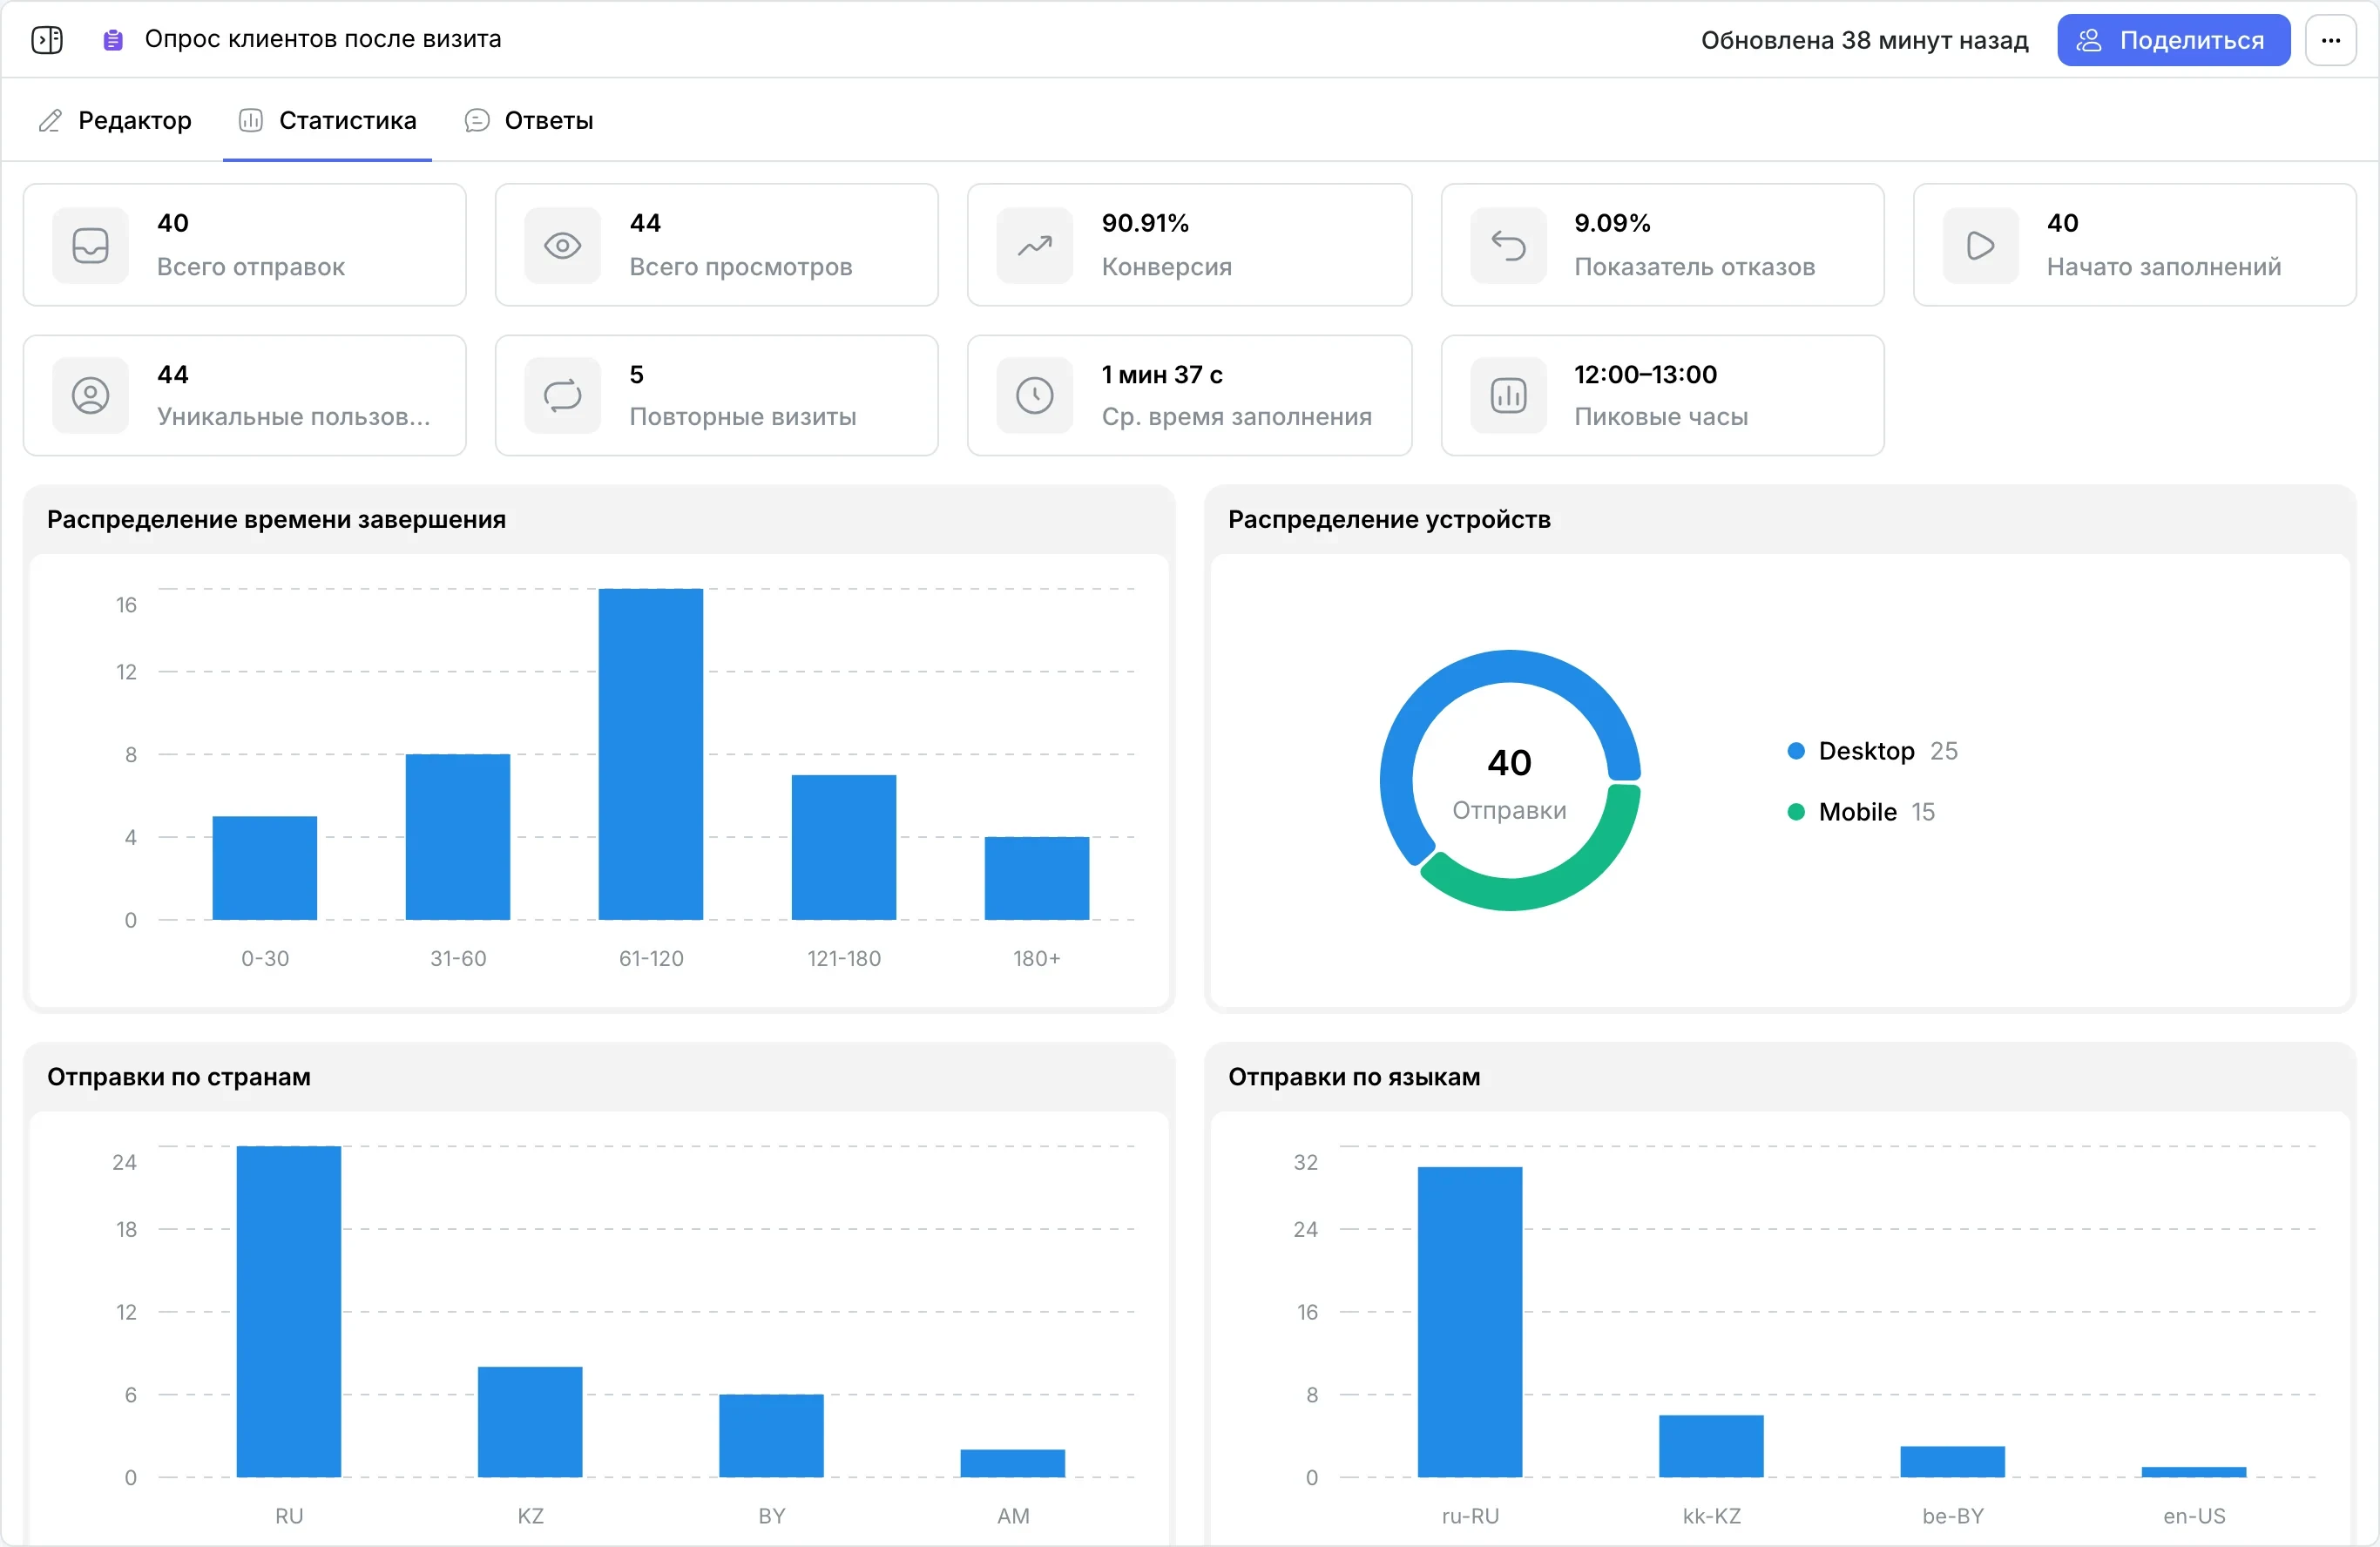The image size is (2380, 1547).
Task: Click the user icon for Уникальные пользователи
Action: pos(90,396)
